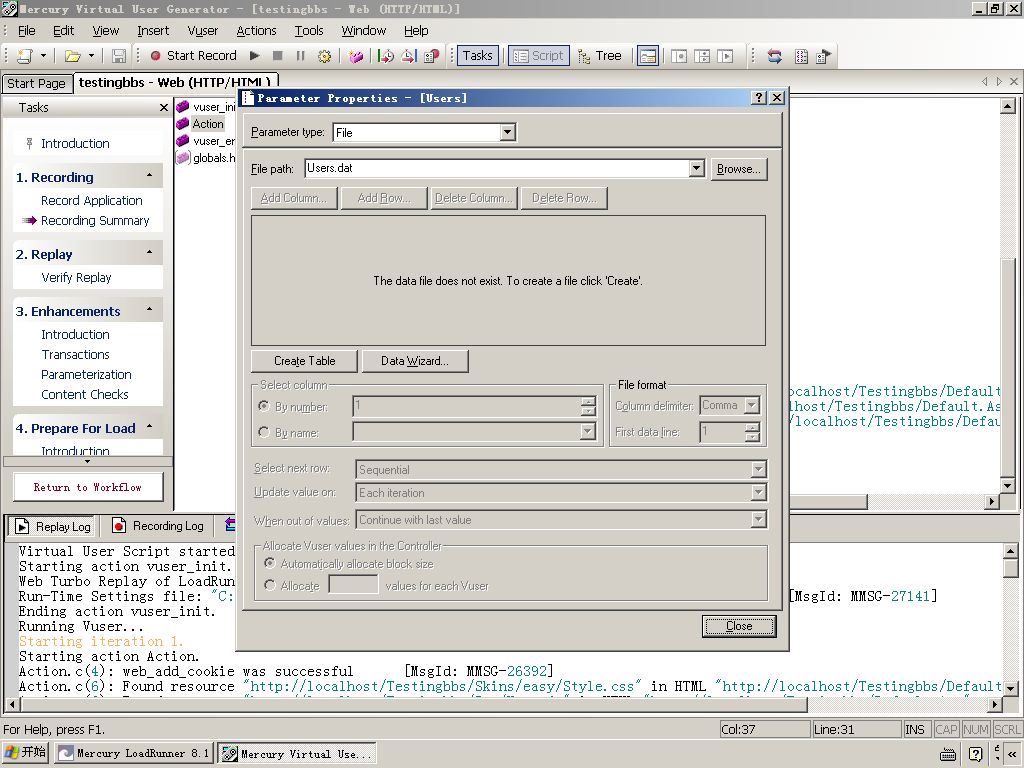This screenshot has width=1024, height=768.
Task: Click the Start Record button
Action: [193, 56]
